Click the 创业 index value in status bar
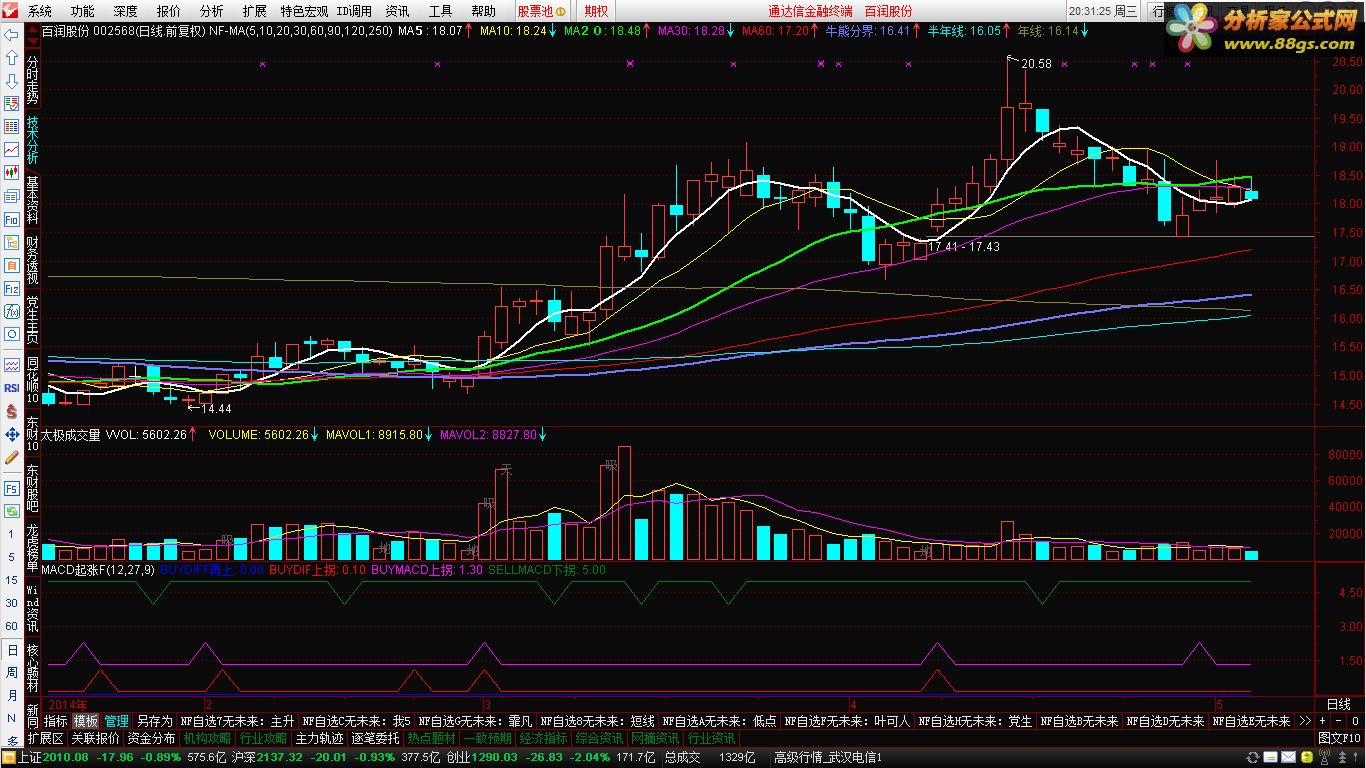Viewport: 1366px width, 768px height. [492, 757]
